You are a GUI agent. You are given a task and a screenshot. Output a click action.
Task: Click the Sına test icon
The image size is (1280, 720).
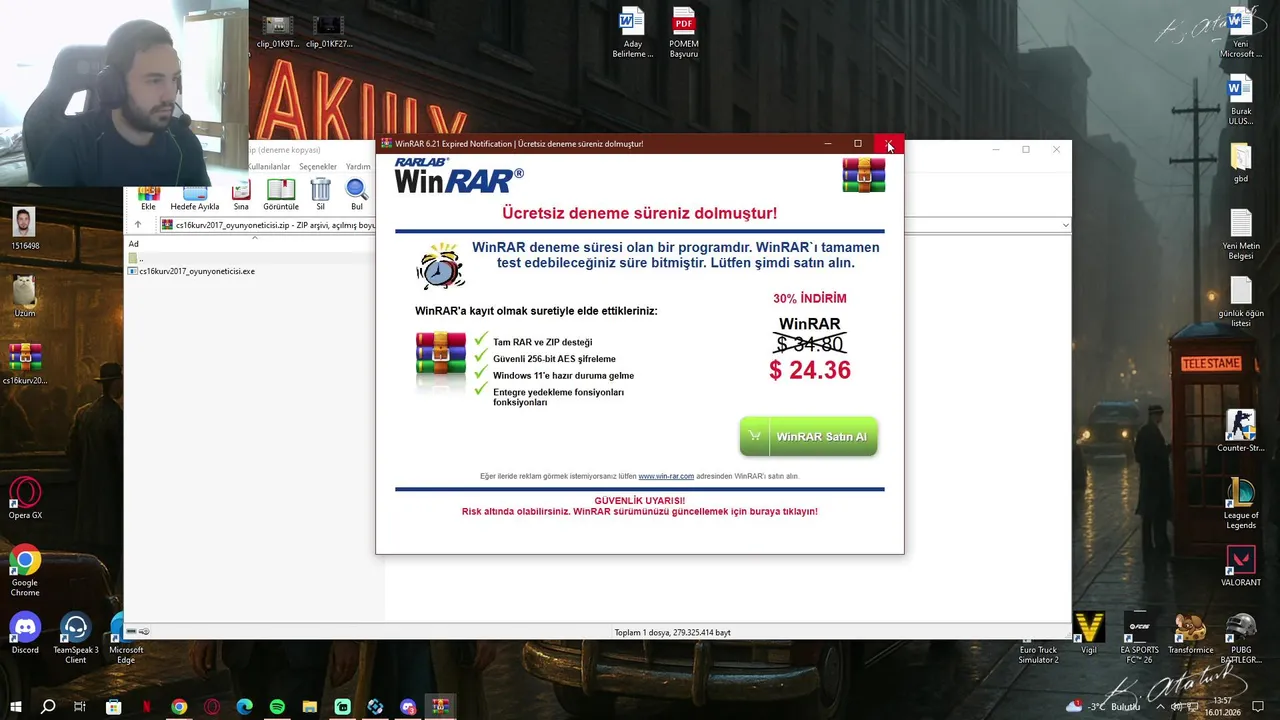(x=241, y=195)
